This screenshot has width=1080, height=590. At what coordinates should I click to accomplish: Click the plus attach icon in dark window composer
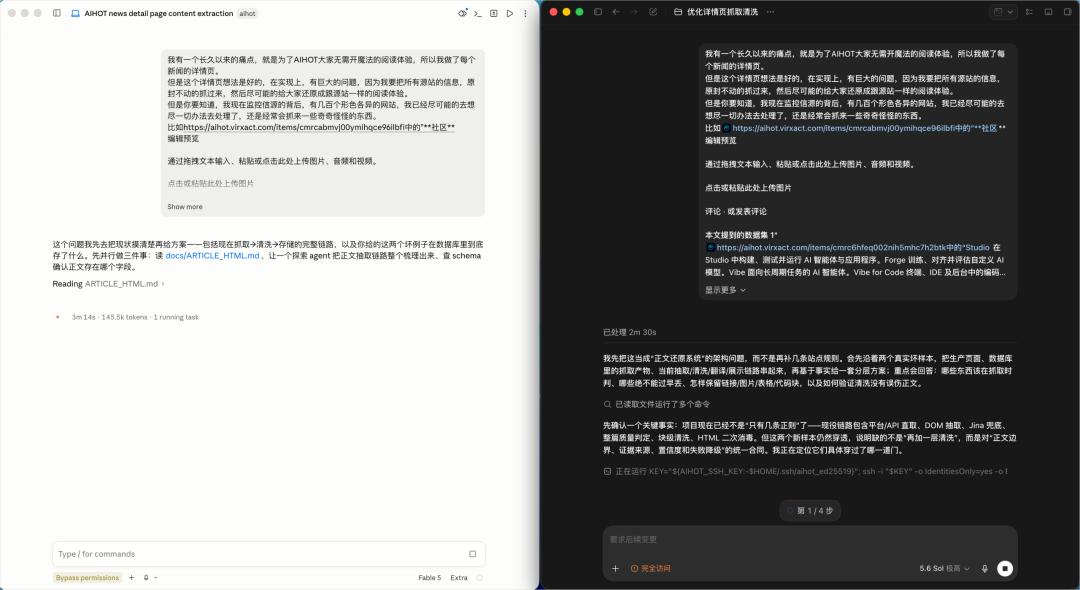click(x=615, y=569)
